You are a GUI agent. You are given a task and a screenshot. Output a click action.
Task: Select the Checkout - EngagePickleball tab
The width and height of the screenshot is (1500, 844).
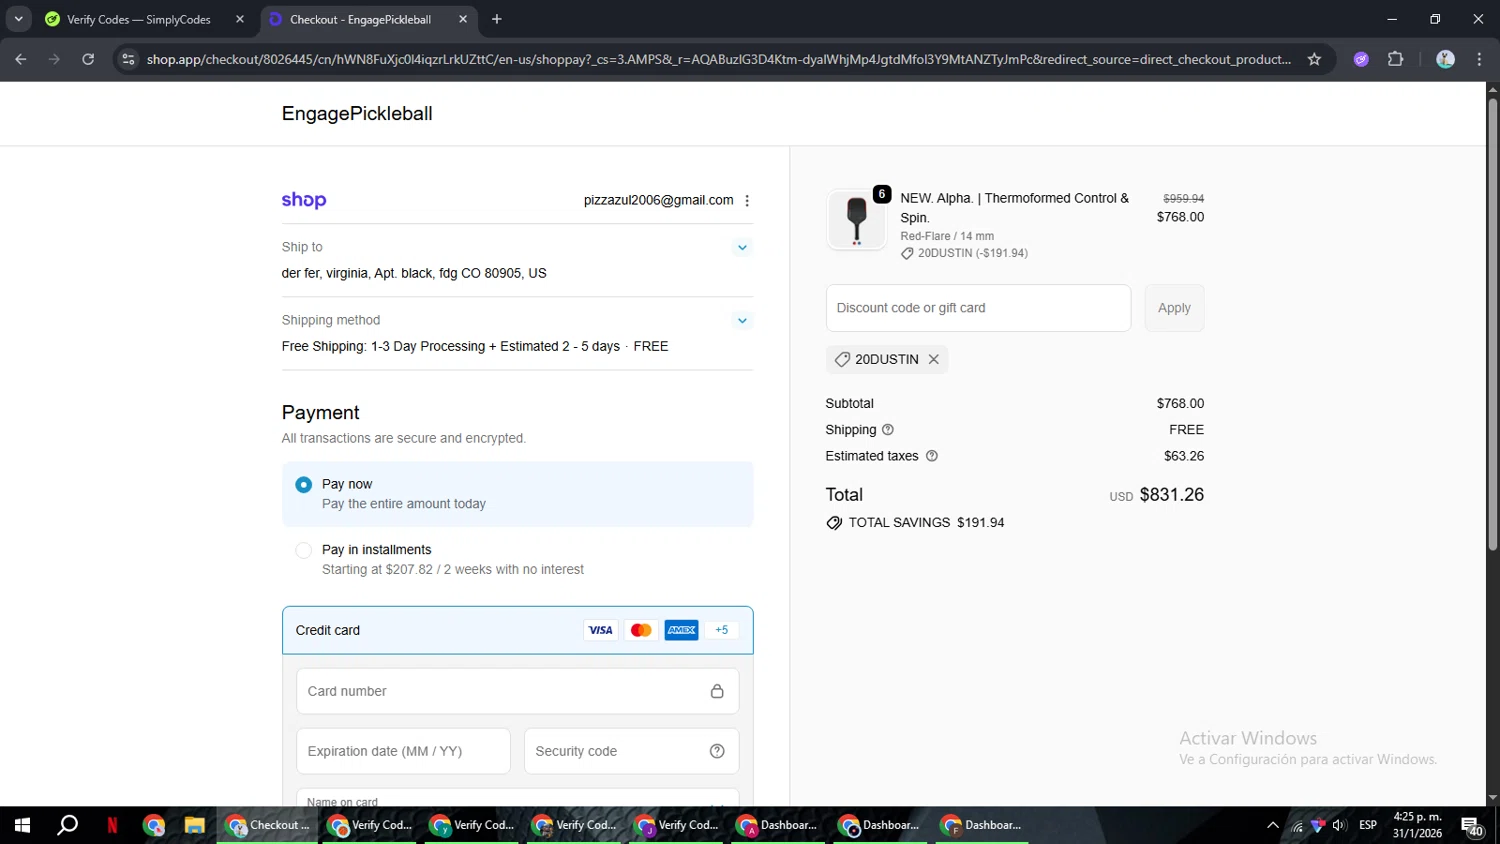(x=360, y=19)
